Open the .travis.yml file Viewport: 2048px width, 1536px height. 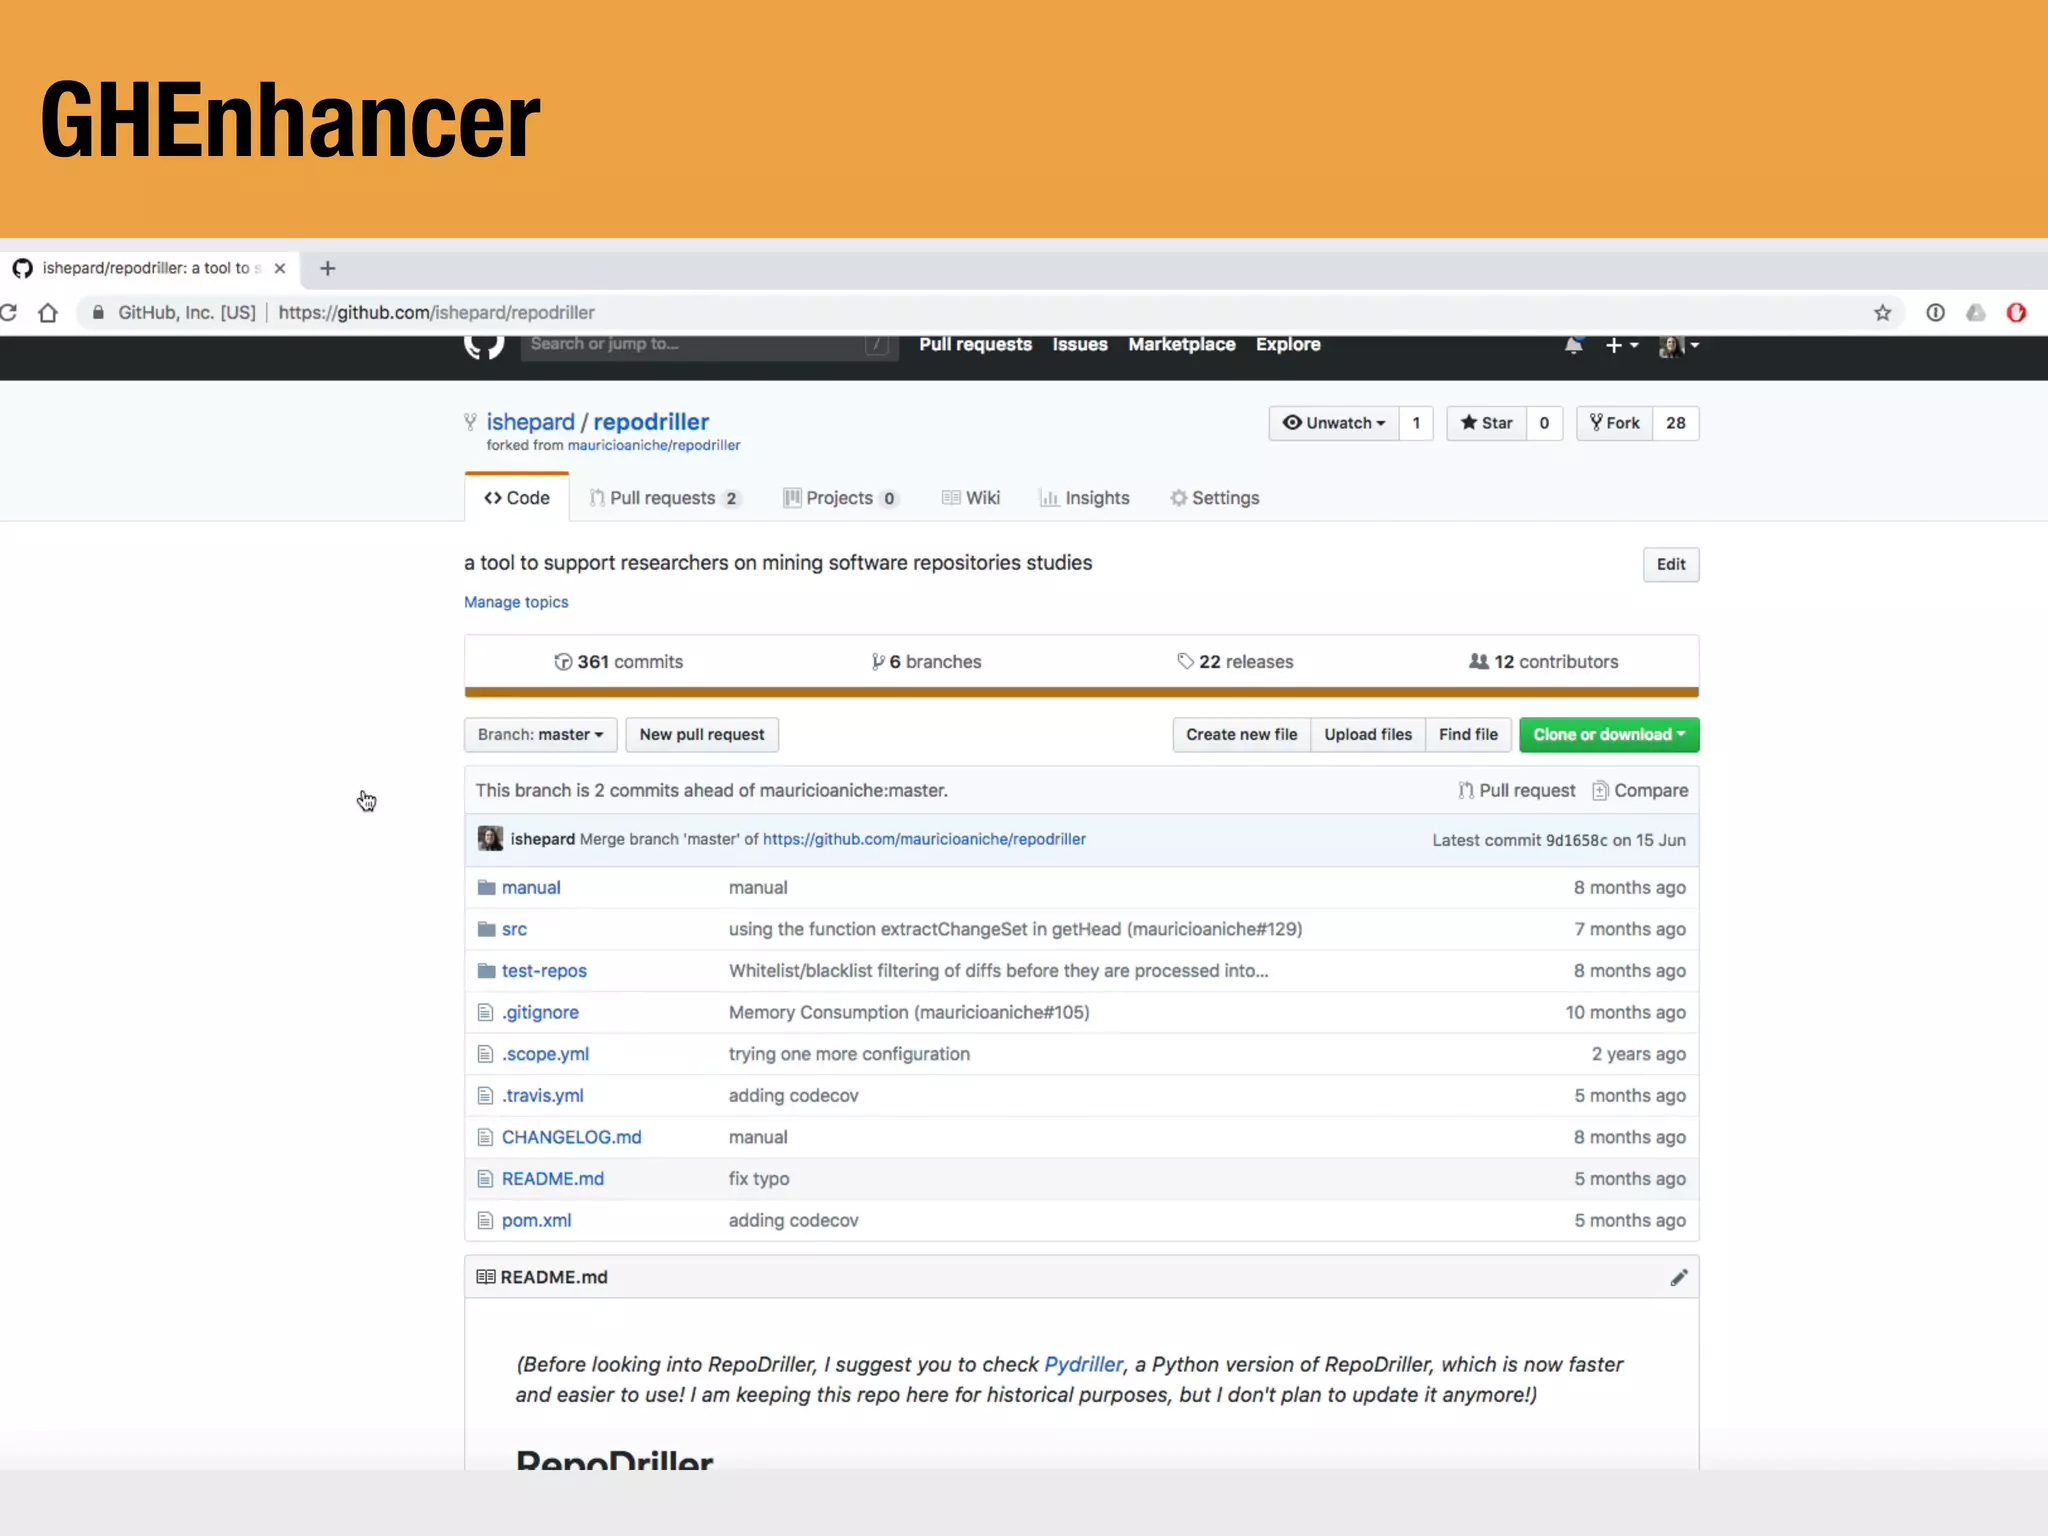543,1096
